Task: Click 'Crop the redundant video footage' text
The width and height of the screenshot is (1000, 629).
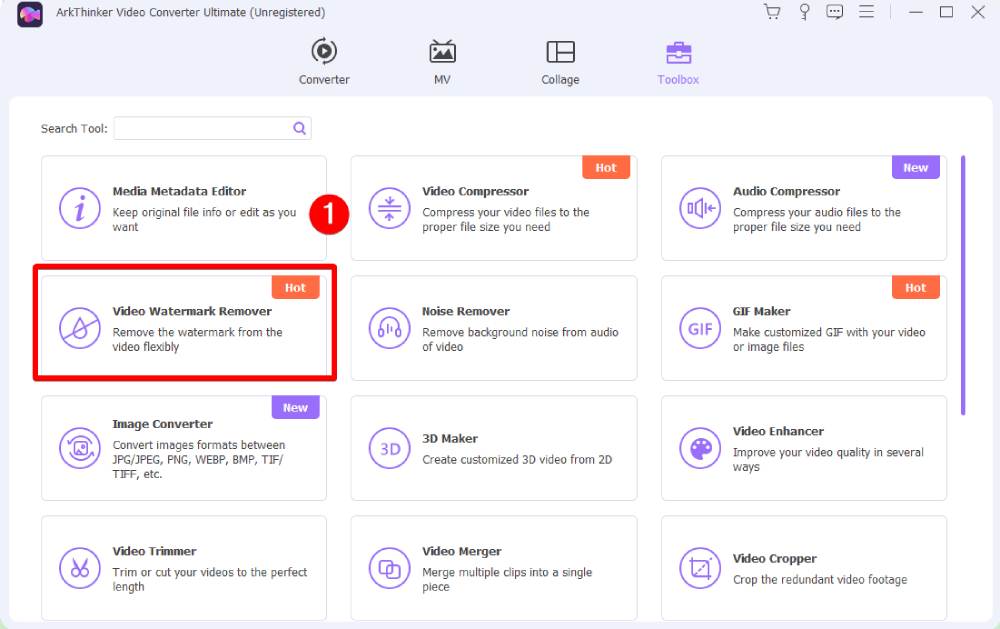Action: point(820,580)
